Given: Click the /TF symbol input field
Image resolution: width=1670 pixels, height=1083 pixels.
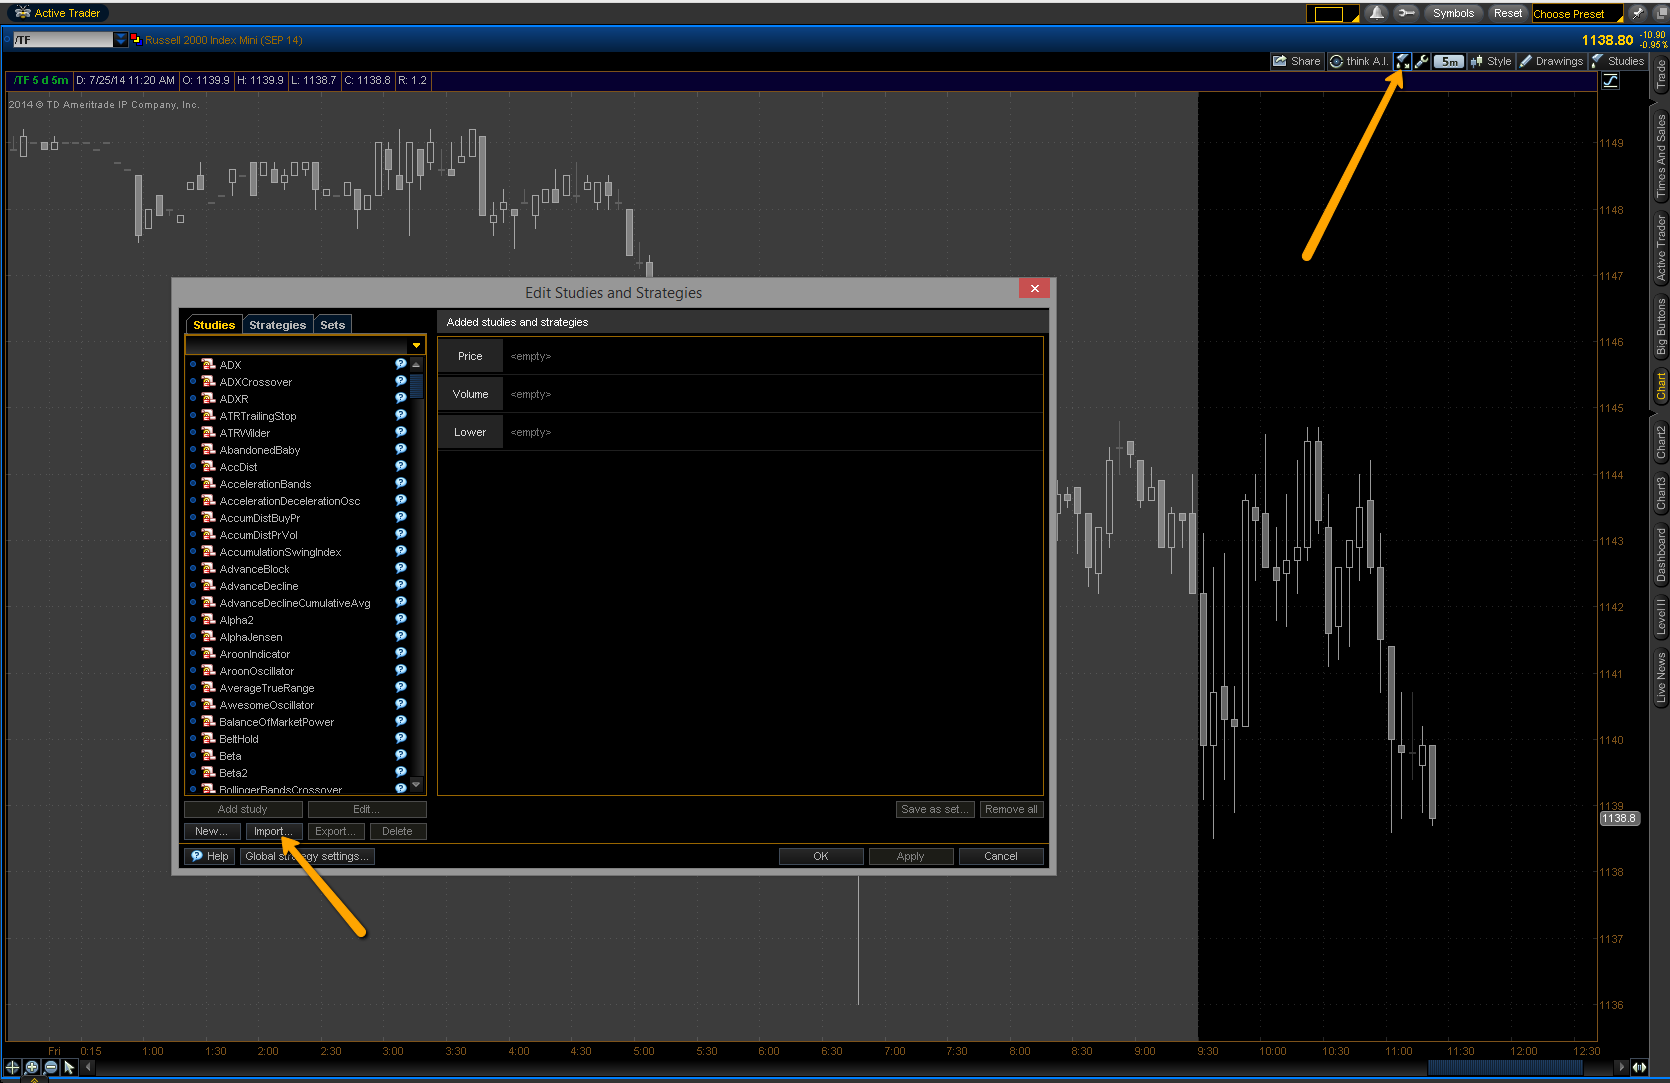Looking at the screenshot, I should point(63,40).
